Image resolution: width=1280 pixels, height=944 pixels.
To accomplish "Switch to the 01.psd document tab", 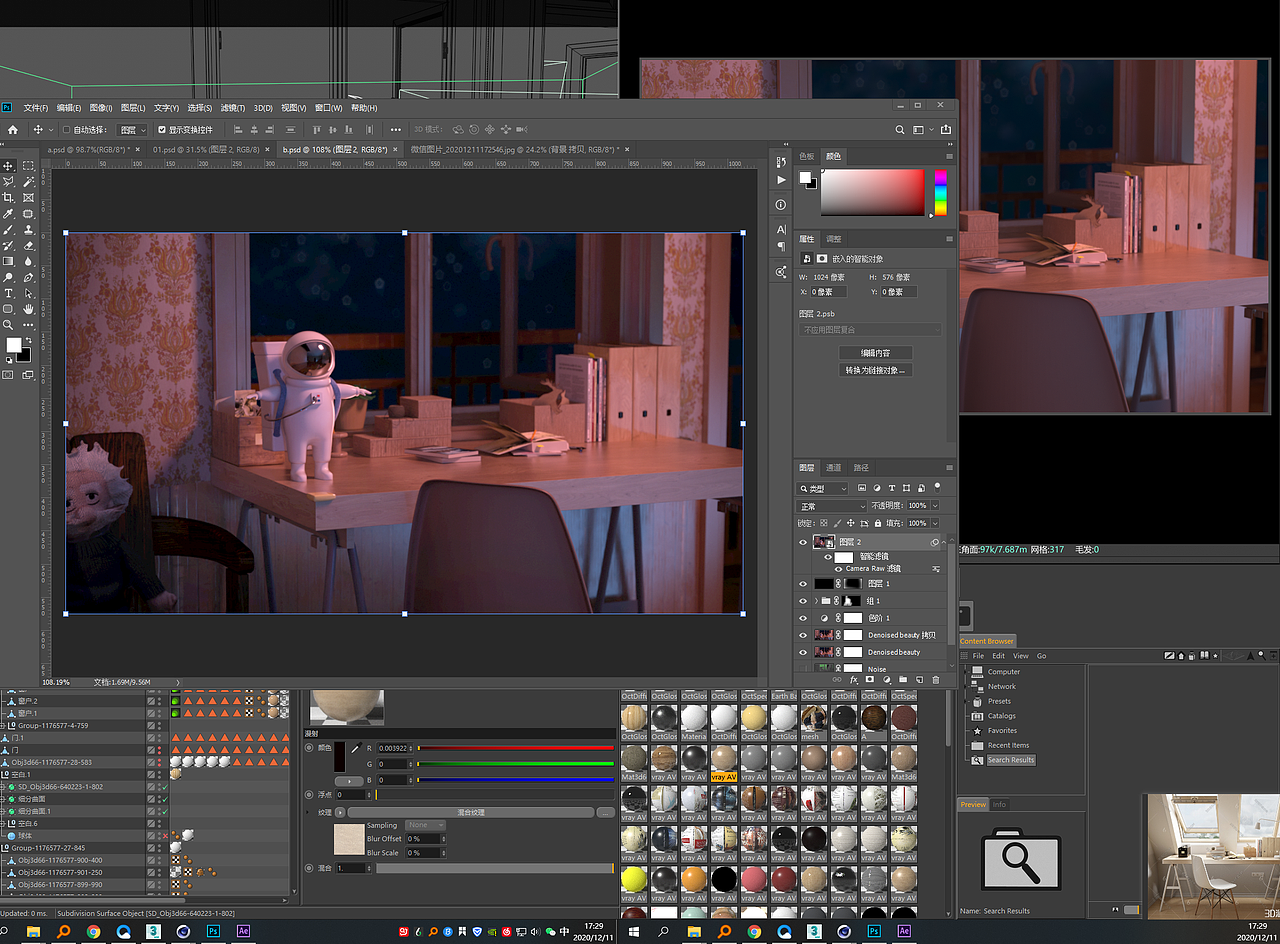I will click(x=206, y=149).
